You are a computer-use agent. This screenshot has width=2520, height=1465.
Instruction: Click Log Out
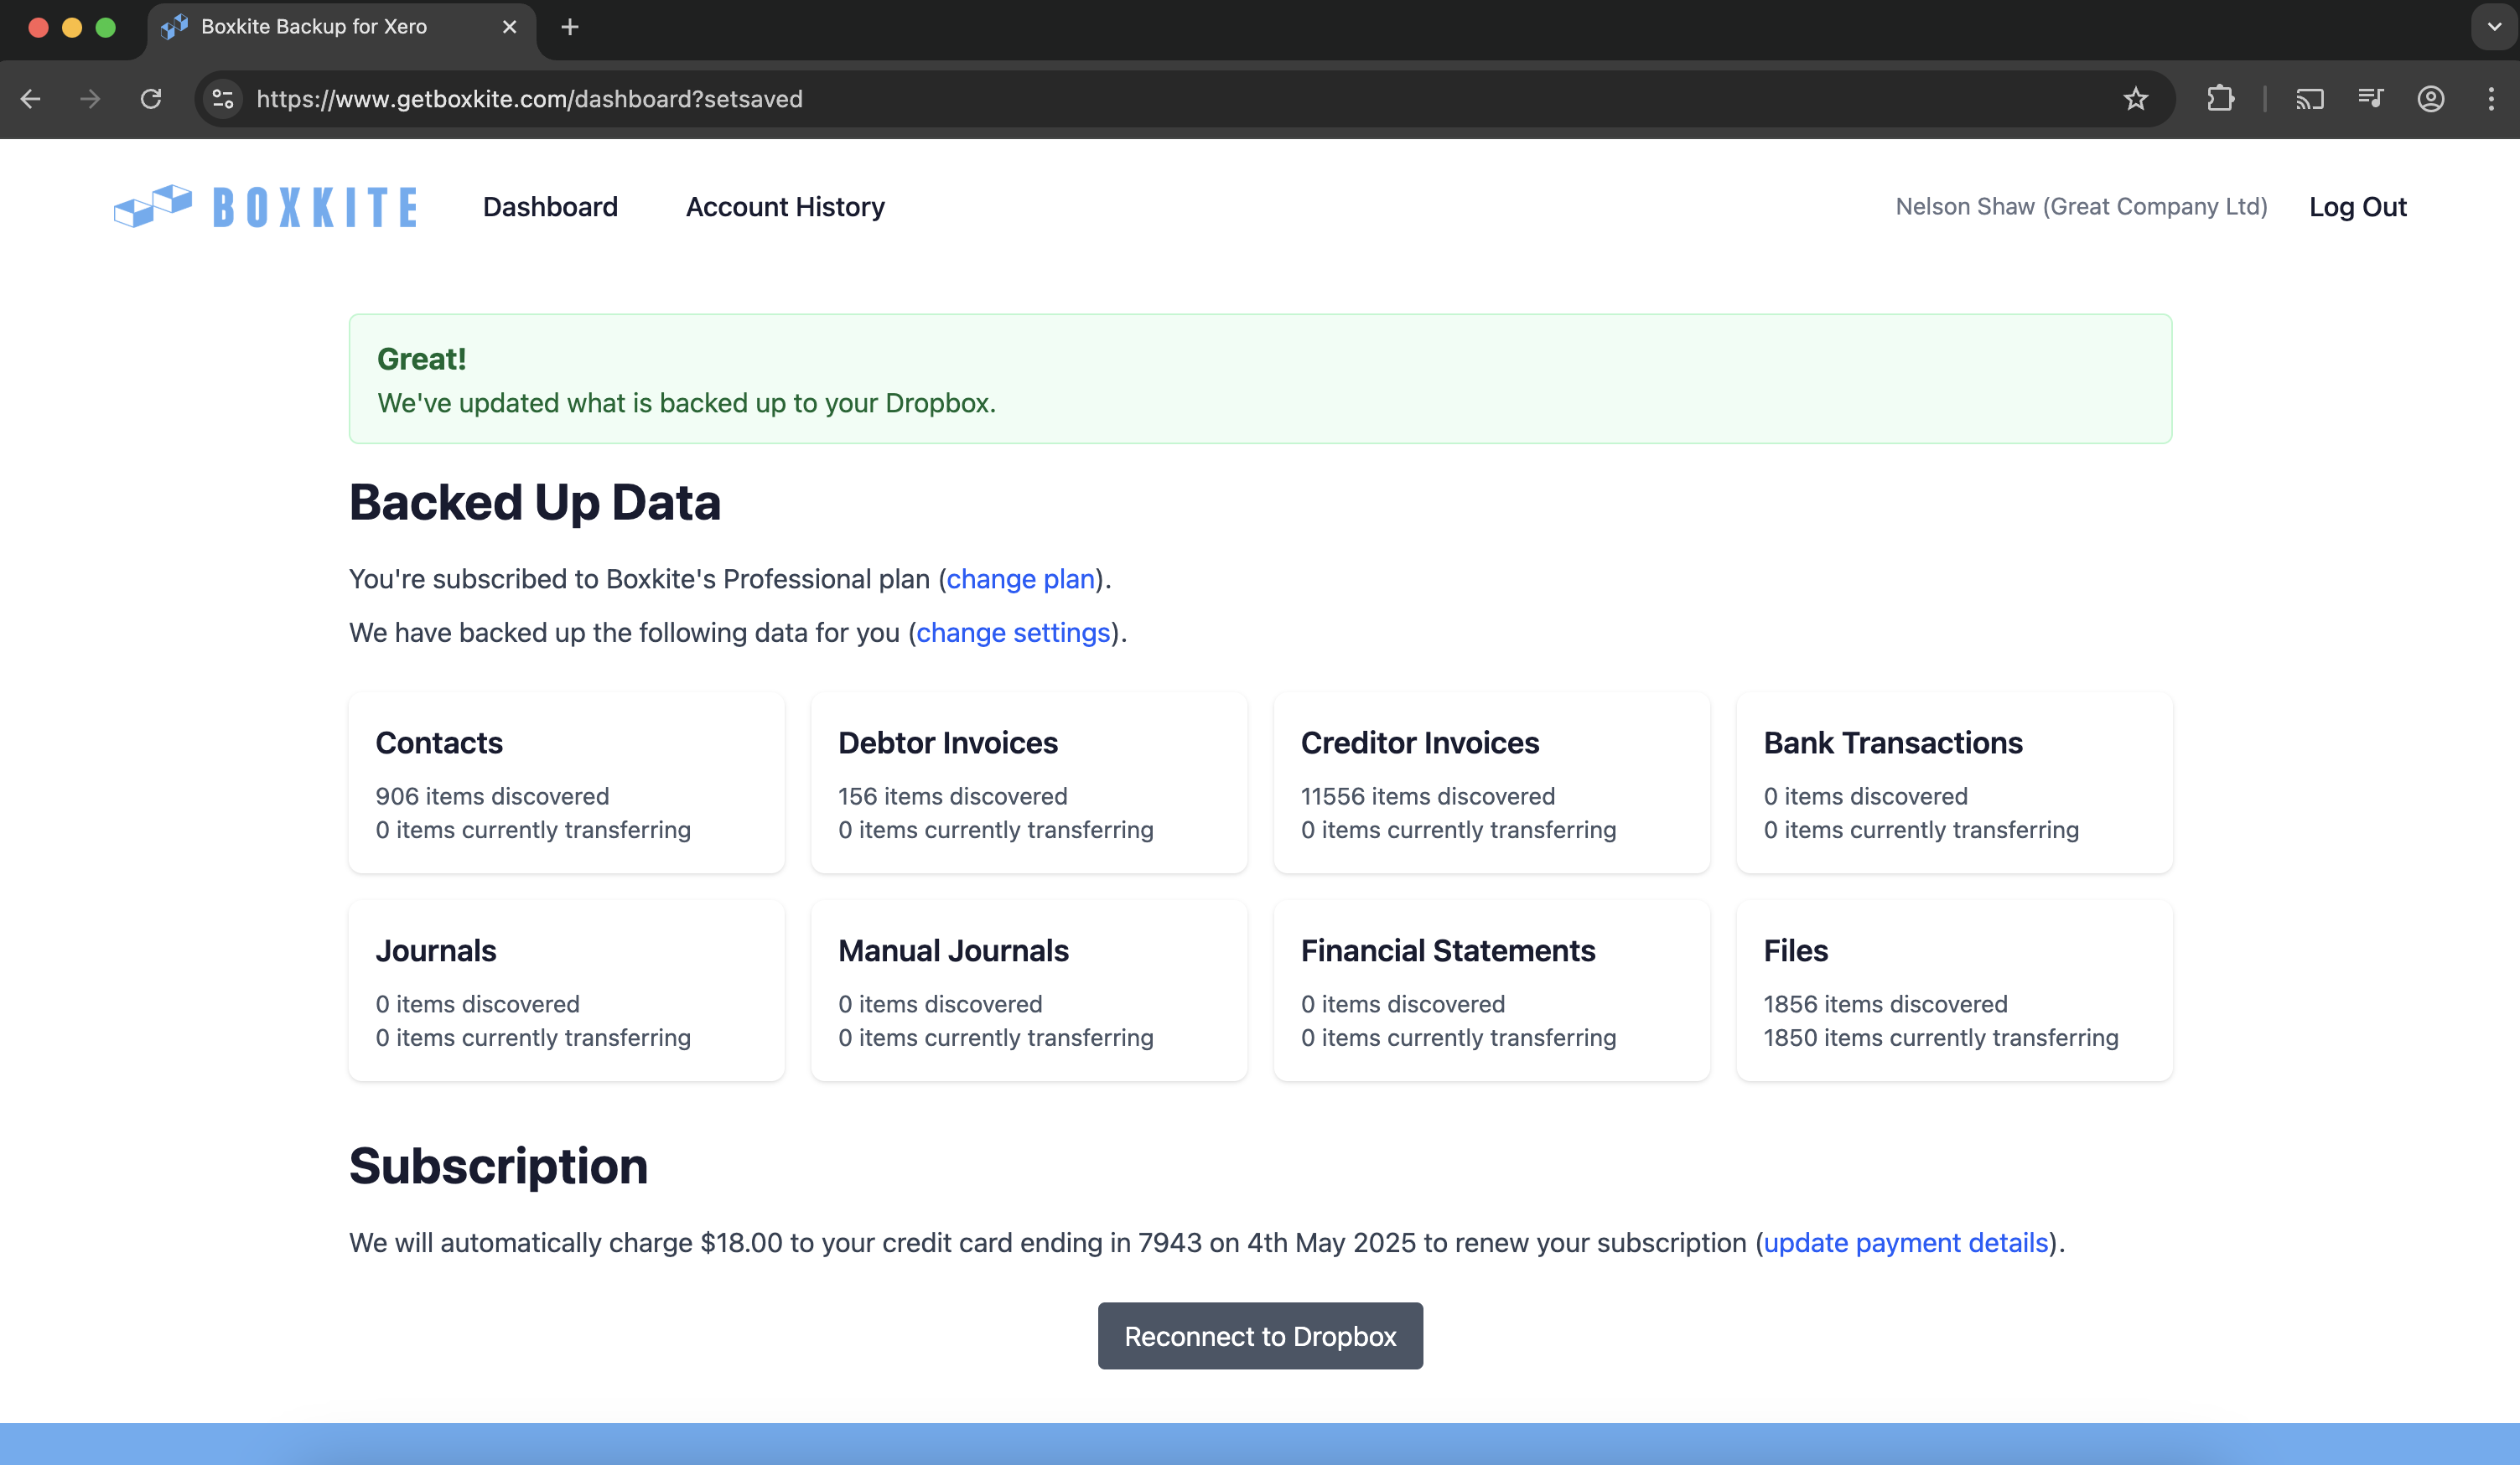click(x=2357, y=207)
